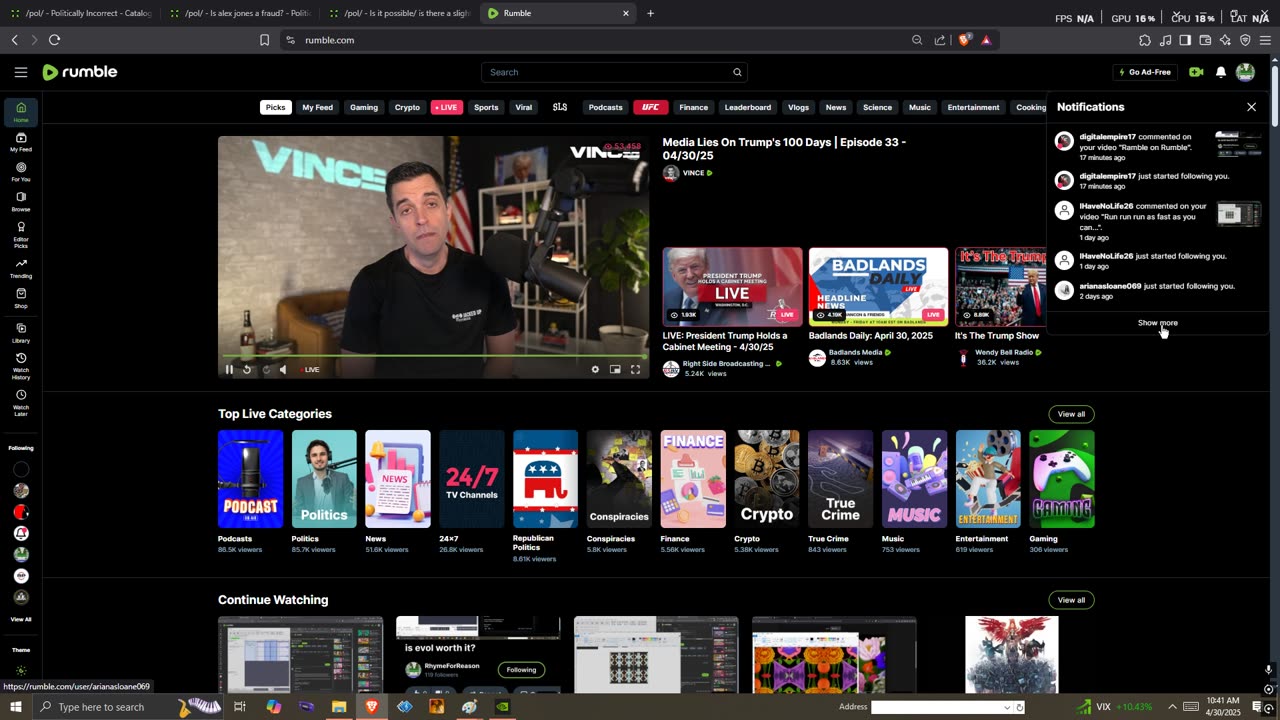This screenshot has height=720, width=1280.
Task: Open Watch History in the left sidebar
Action: coord(21,366)
